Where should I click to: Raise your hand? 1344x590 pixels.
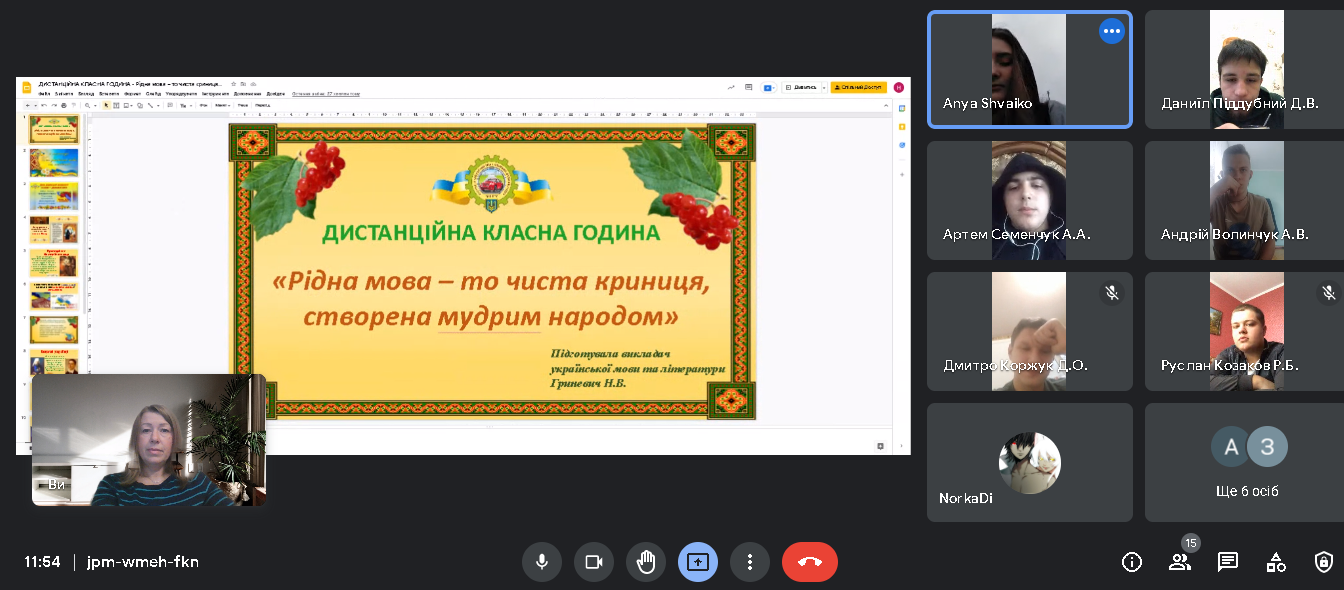[646, 562]
